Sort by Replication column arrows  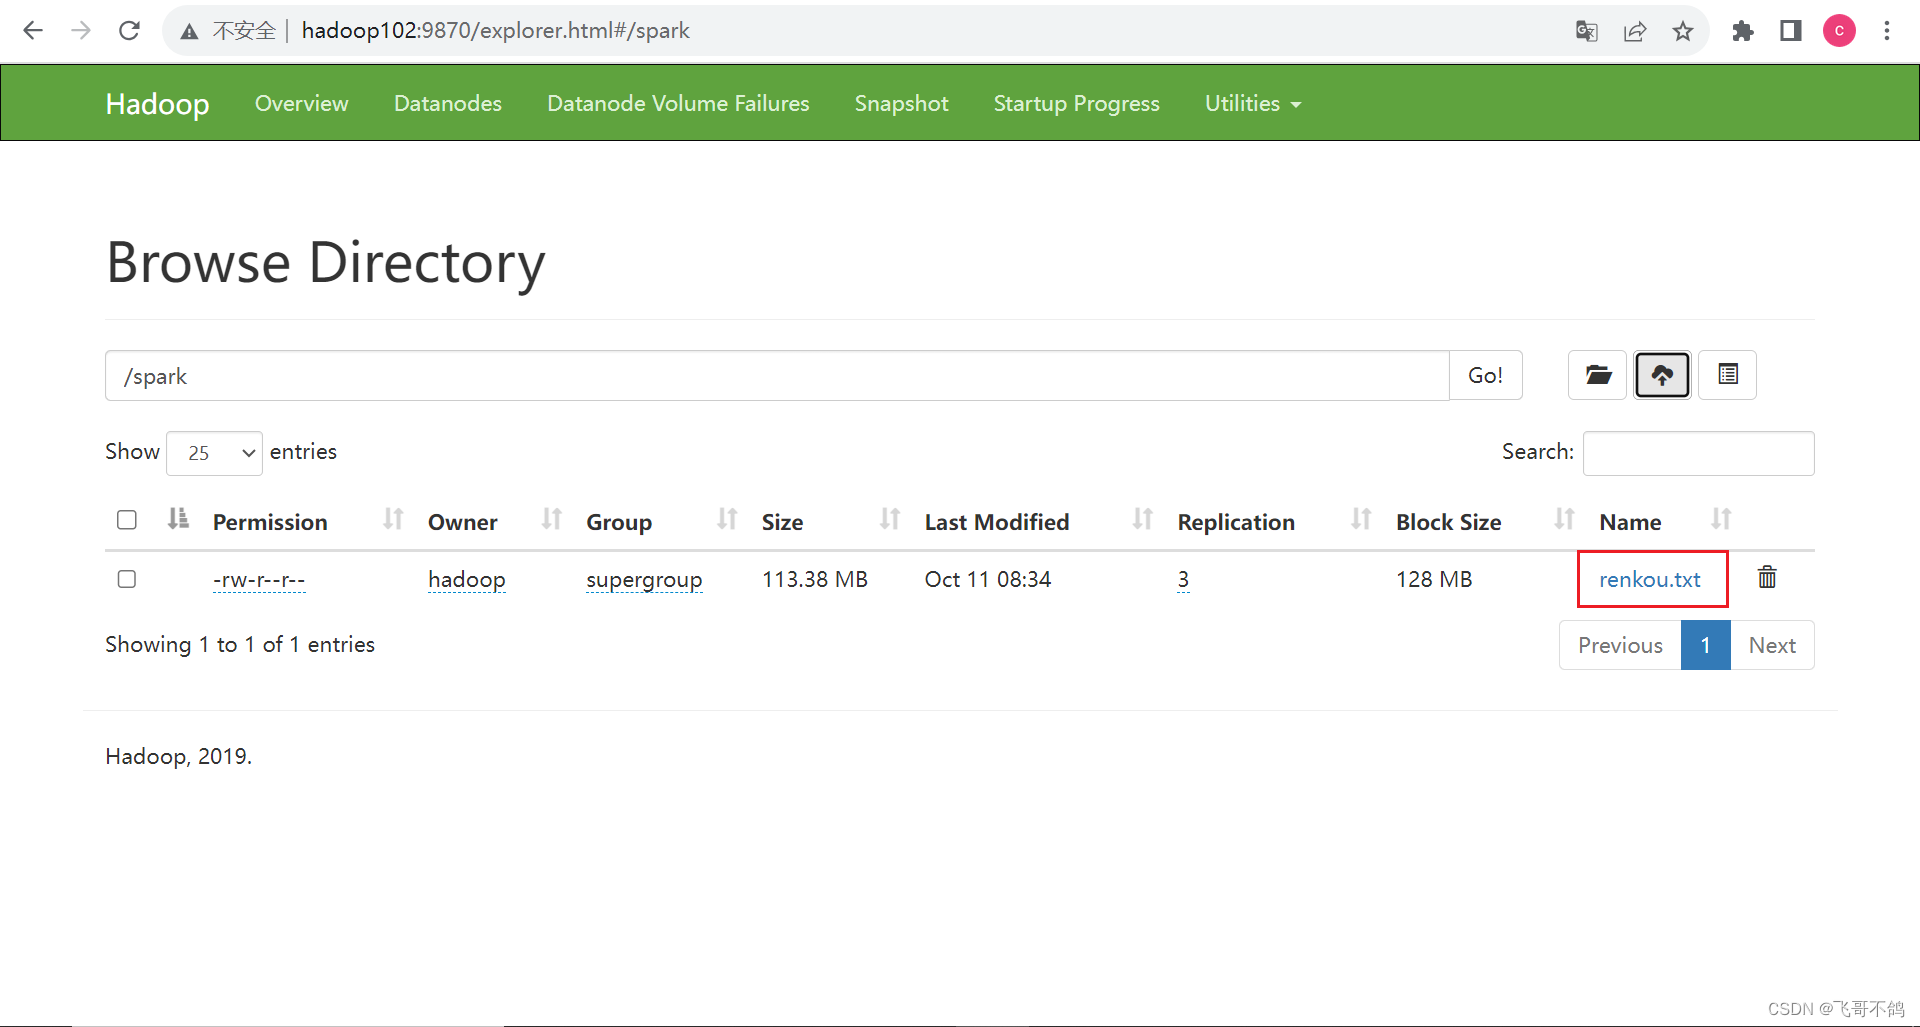click(1361, 519)
